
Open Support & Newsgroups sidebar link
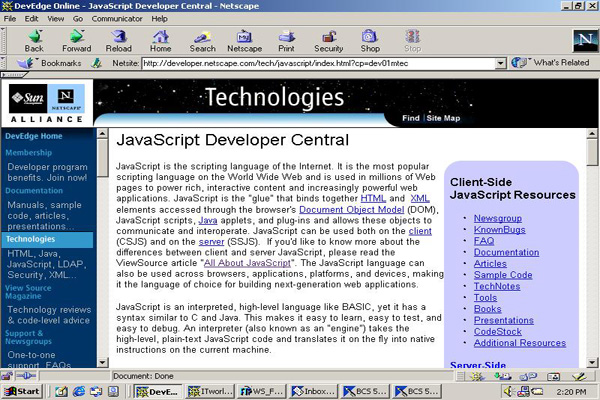(x=28, y=337)
